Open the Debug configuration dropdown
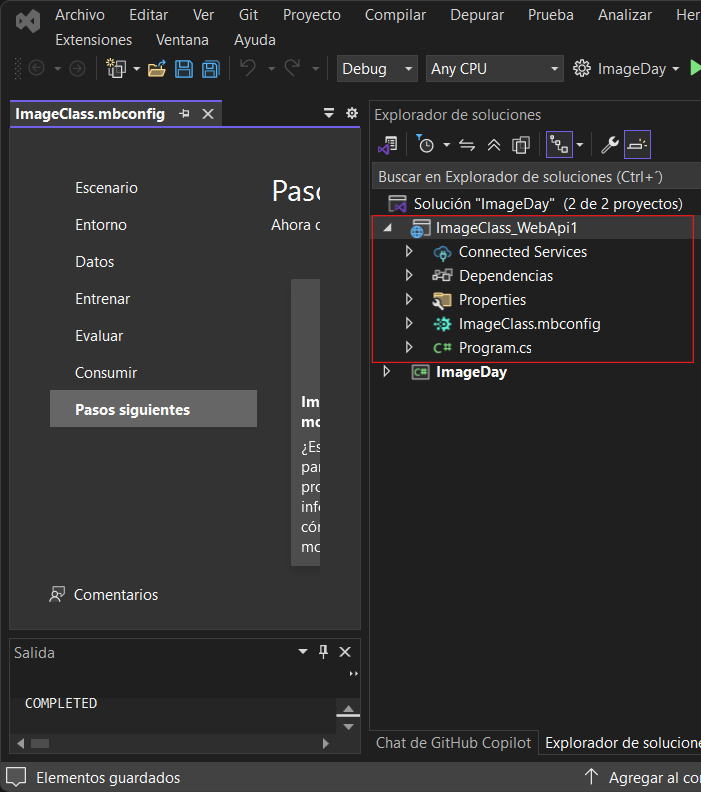The image size is (701, 792). [x=377, y=69]
